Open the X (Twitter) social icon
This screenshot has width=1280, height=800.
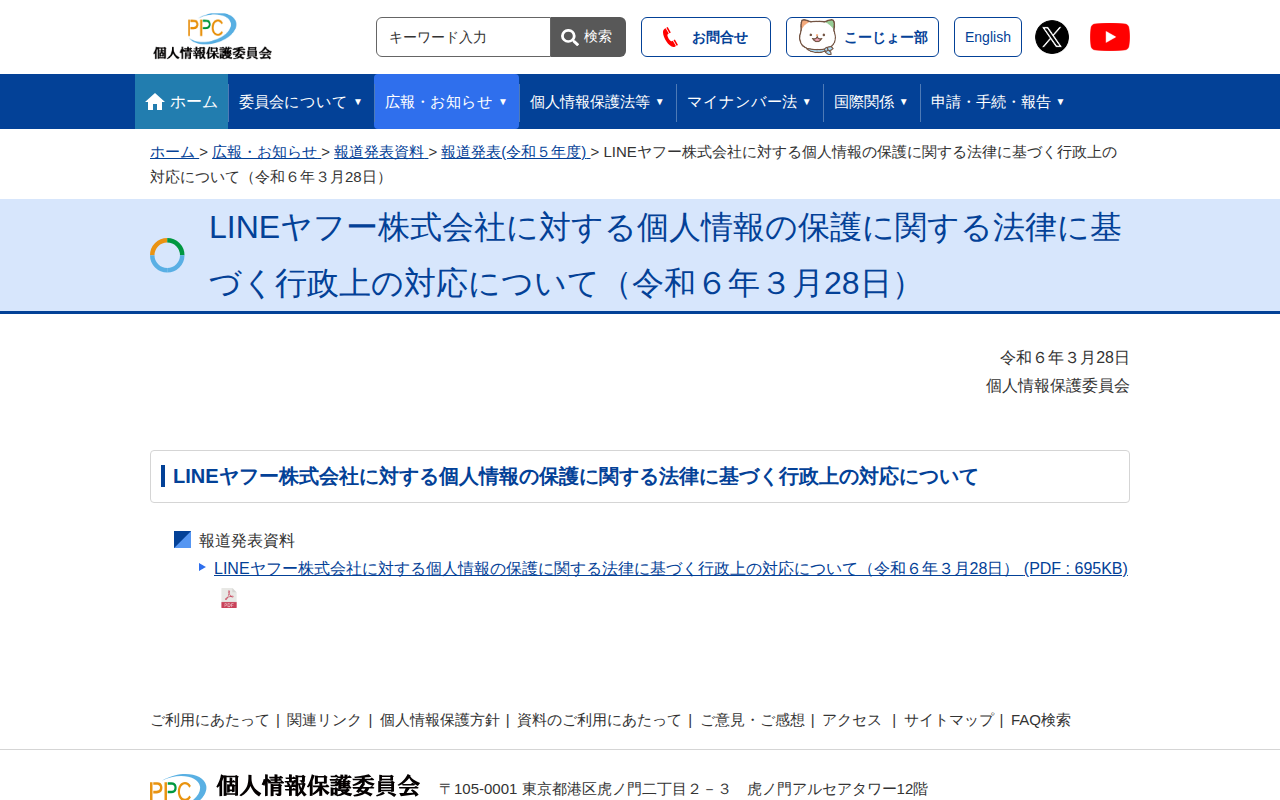(x=1052, y=37)
